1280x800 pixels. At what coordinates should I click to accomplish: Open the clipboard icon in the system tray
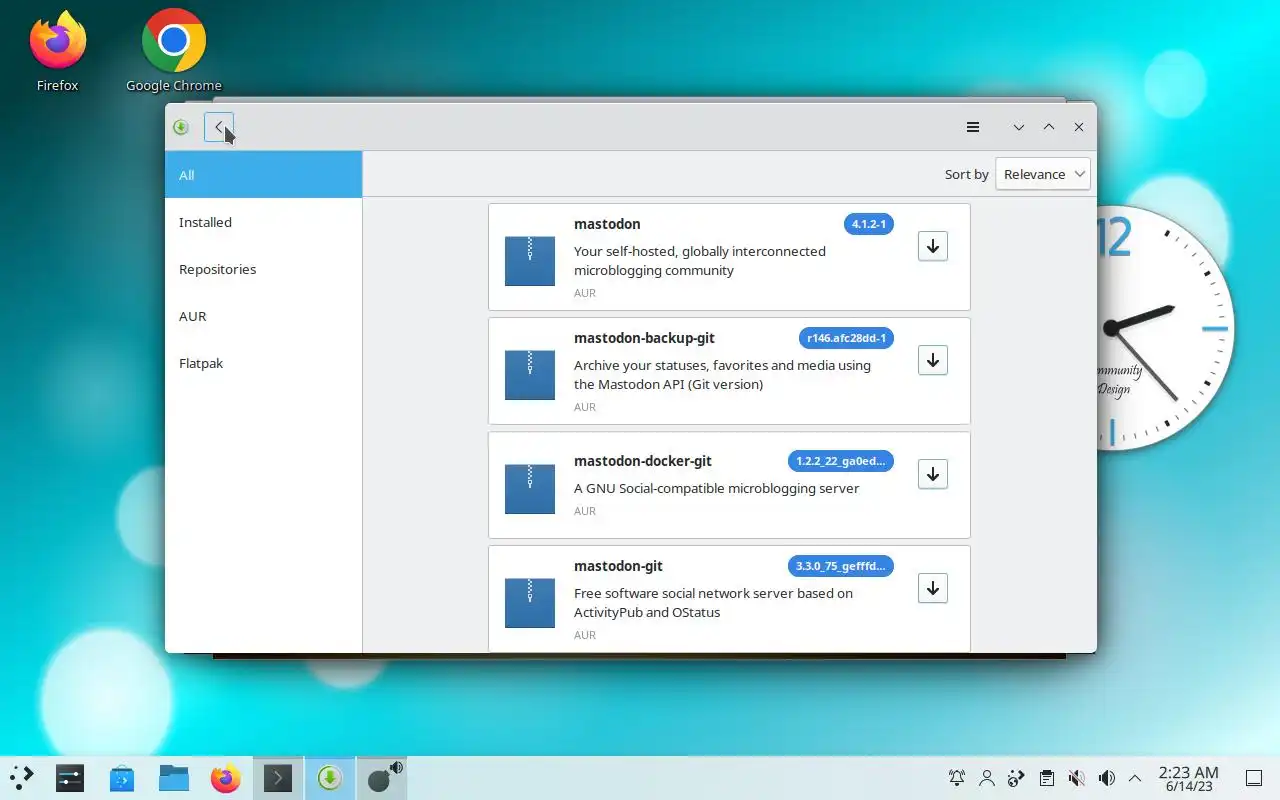pos(1047,778)
